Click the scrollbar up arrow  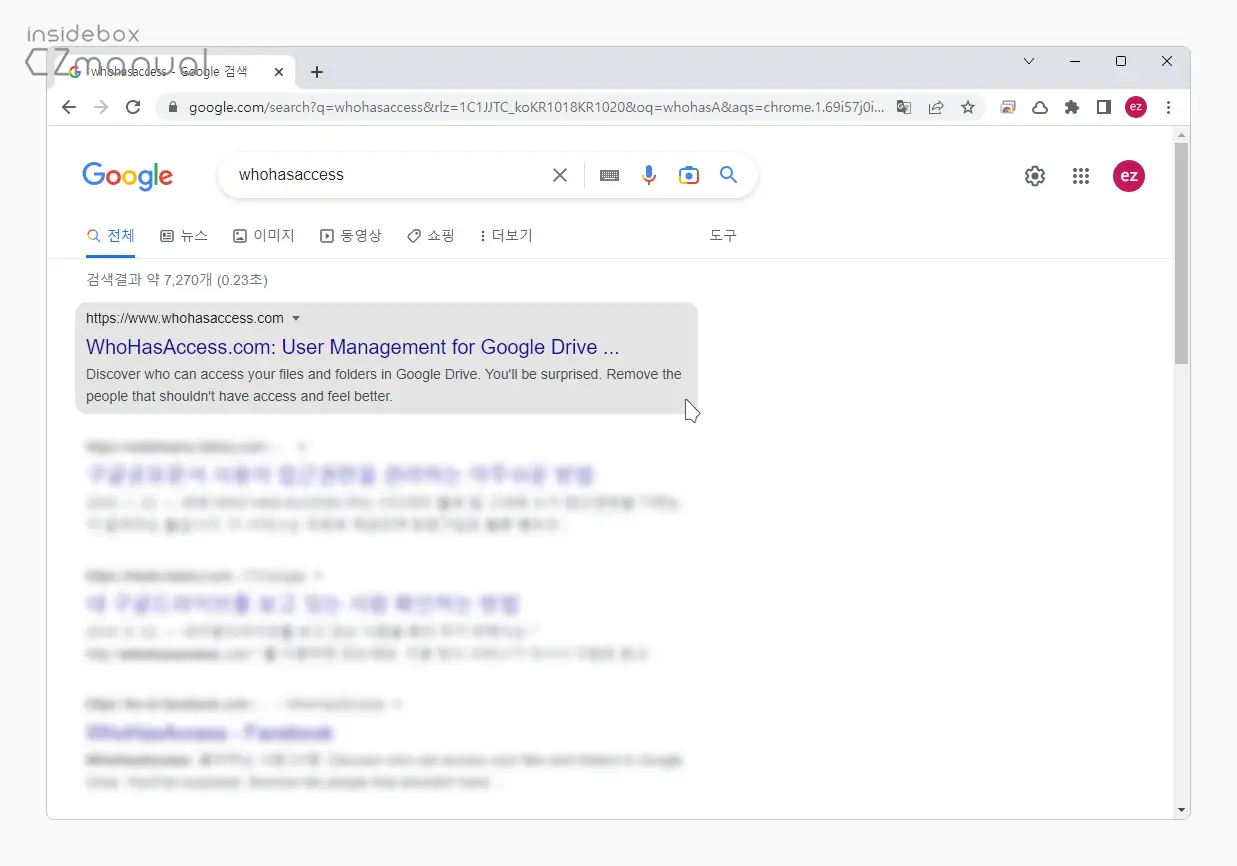[1181, 134]
